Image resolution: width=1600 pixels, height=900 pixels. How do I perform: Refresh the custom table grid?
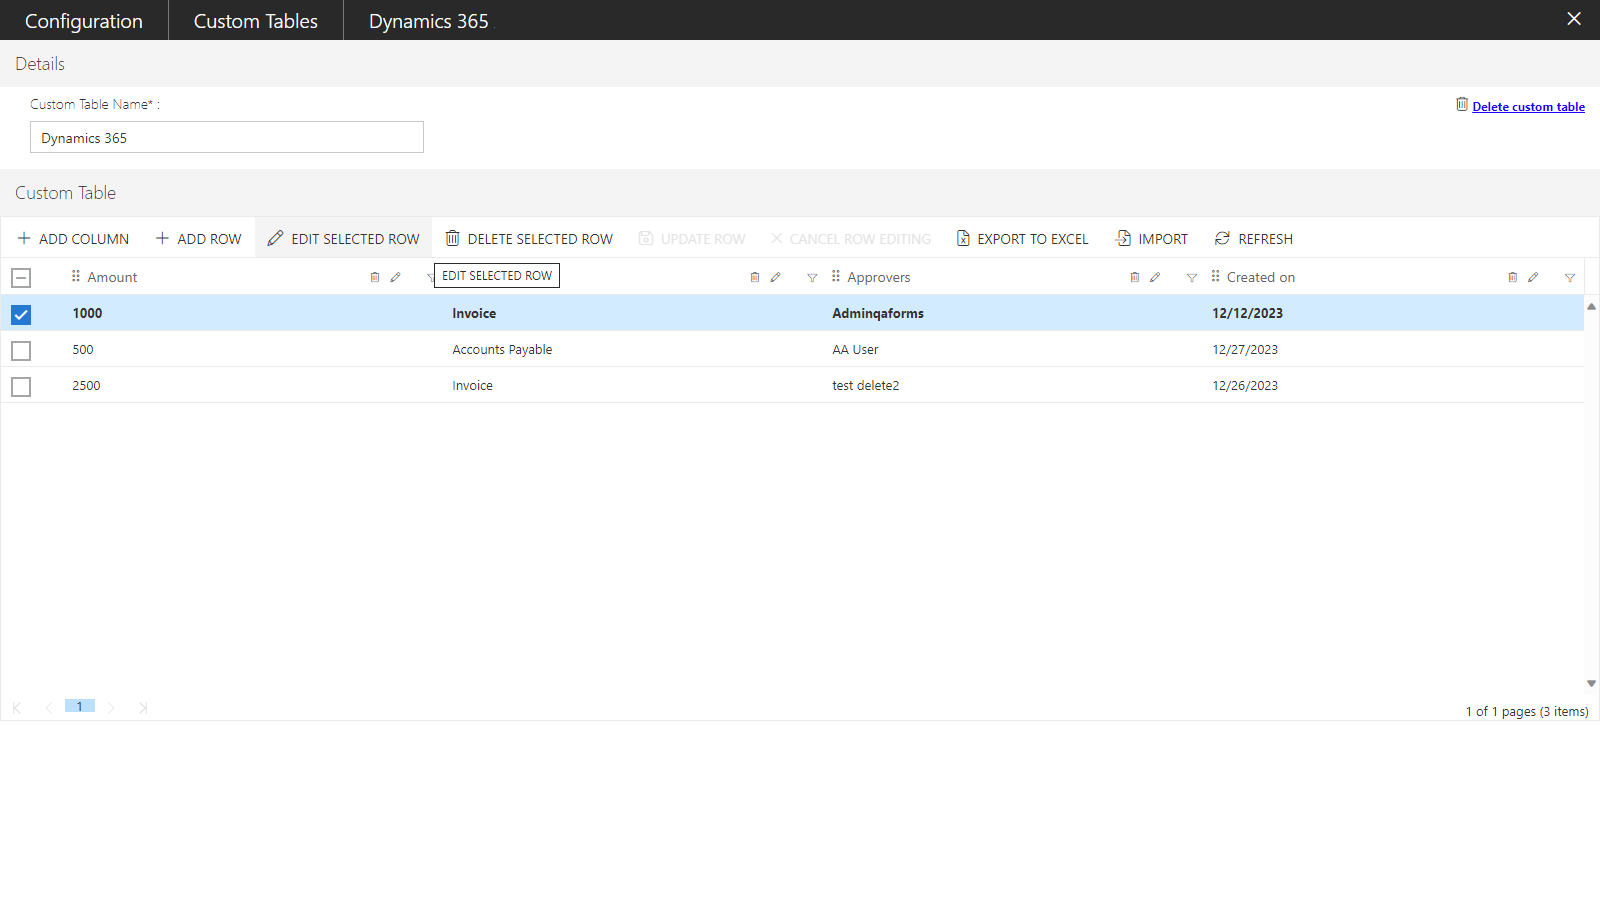pyautogui.click(x=1254, y=238)
